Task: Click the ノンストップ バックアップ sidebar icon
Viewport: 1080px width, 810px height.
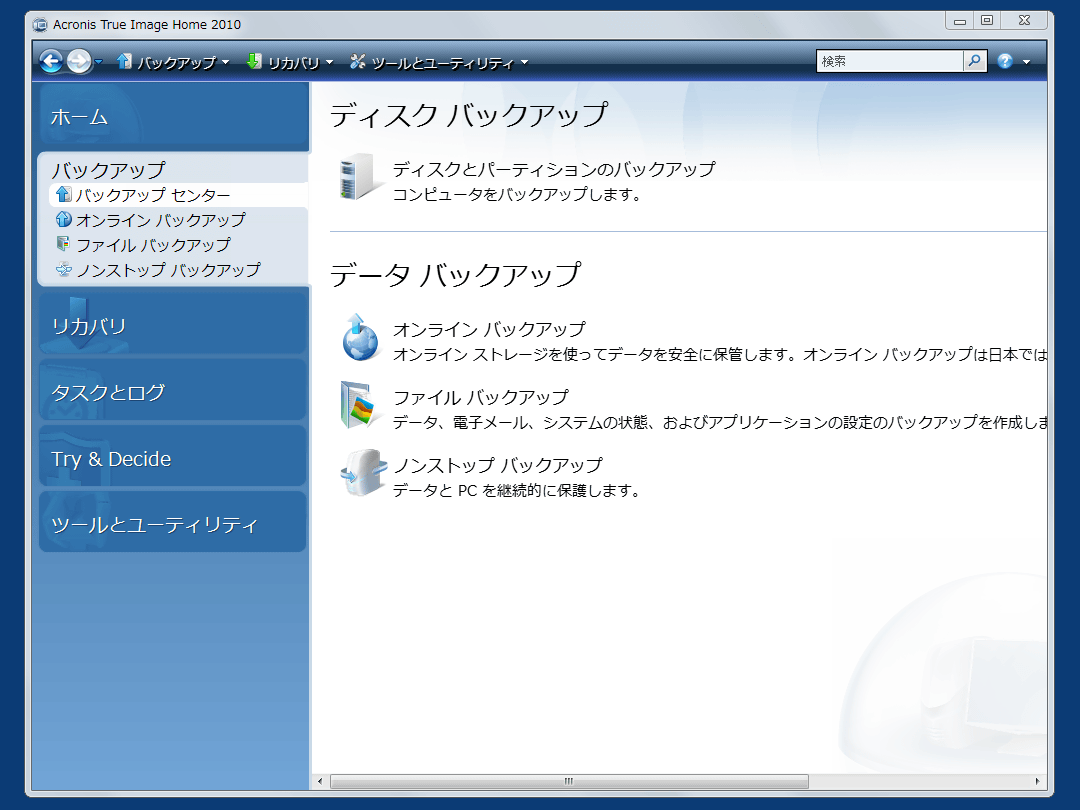Action: (63, 269)
